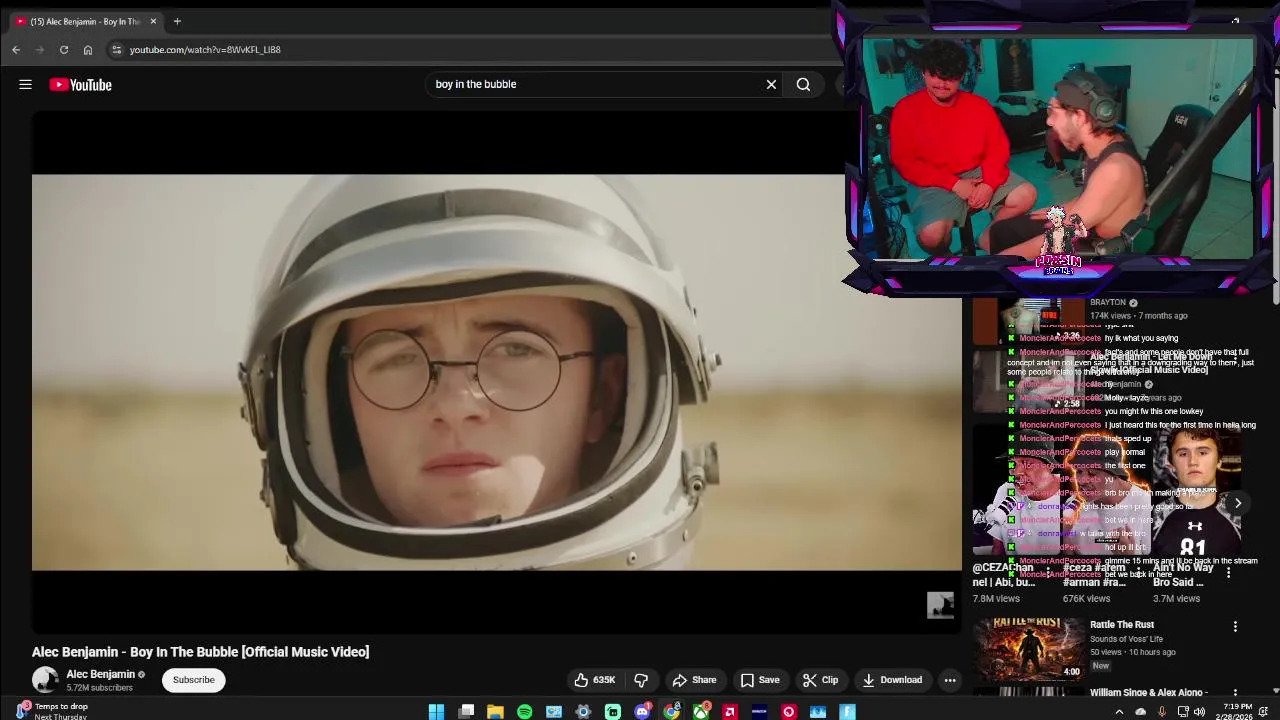Image resolution: width=1280 pixels, height=720 pixels.
Task: Open the Settings gear in taskbar
Action: 583,712
